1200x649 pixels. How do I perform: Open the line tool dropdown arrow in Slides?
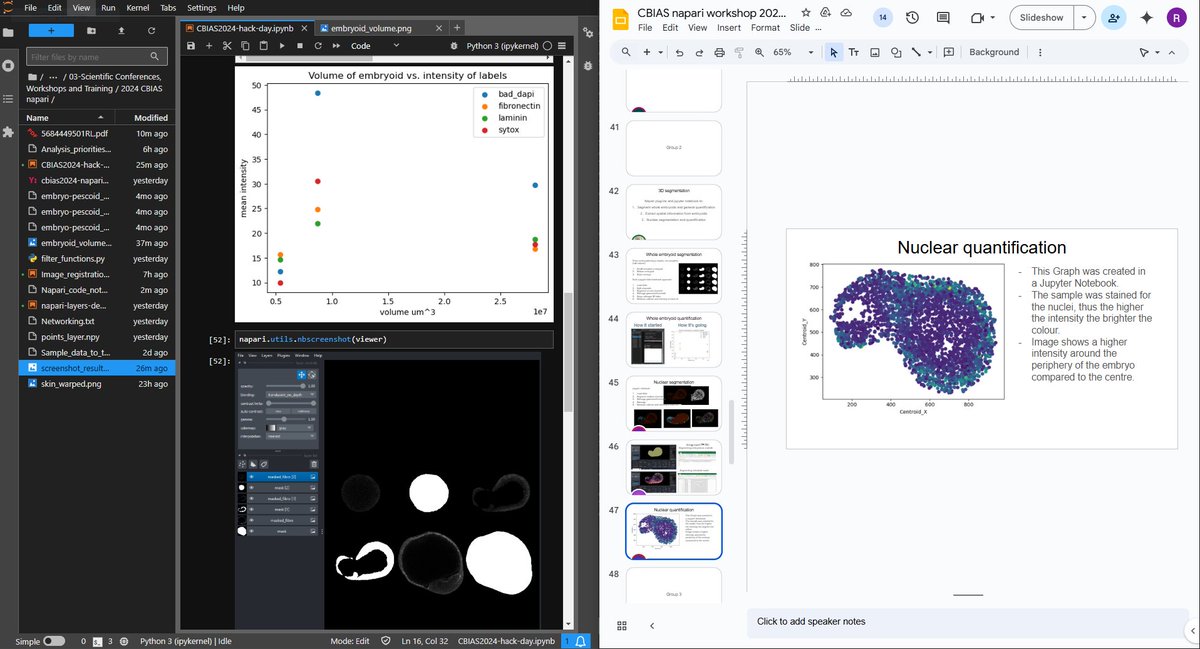click(930, 52)
